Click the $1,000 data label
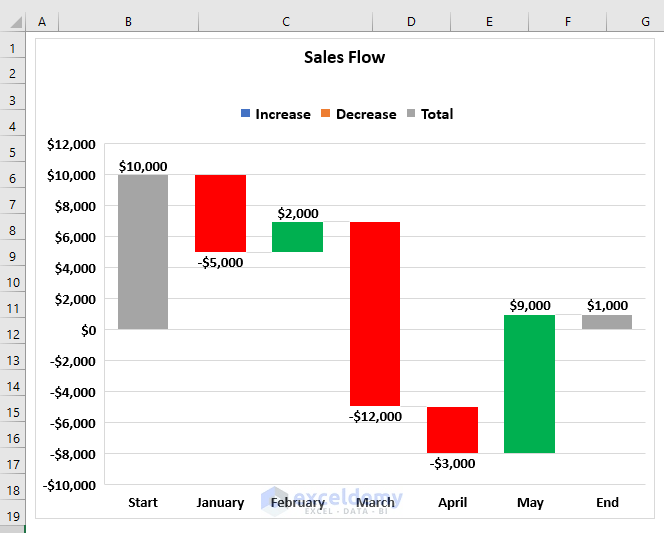The image size is (664, 533). [x=607, y=305]
